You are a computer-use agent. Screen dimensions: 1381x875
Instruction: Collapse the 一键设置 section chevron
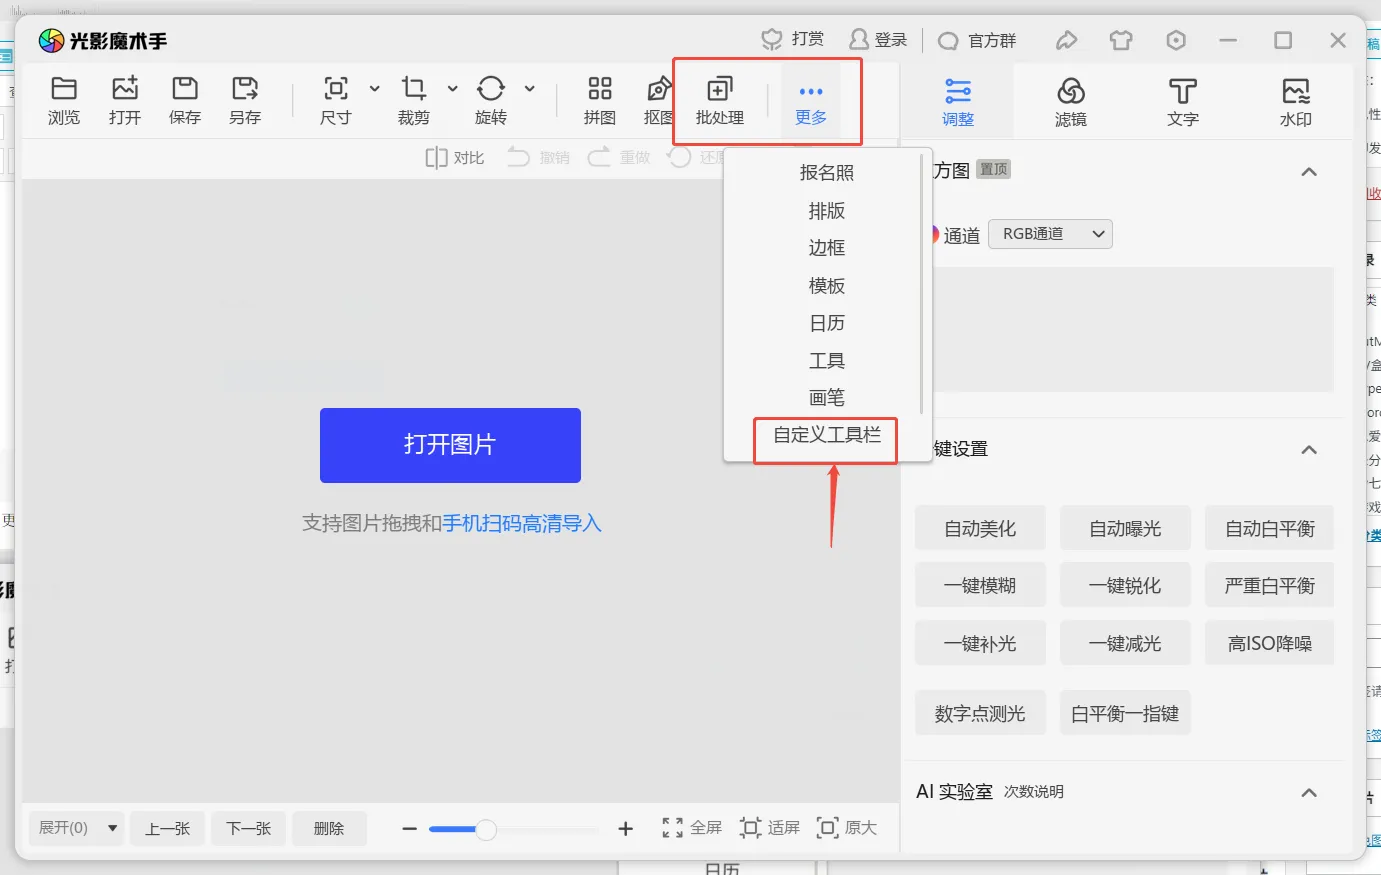(x=1309, y=450)
